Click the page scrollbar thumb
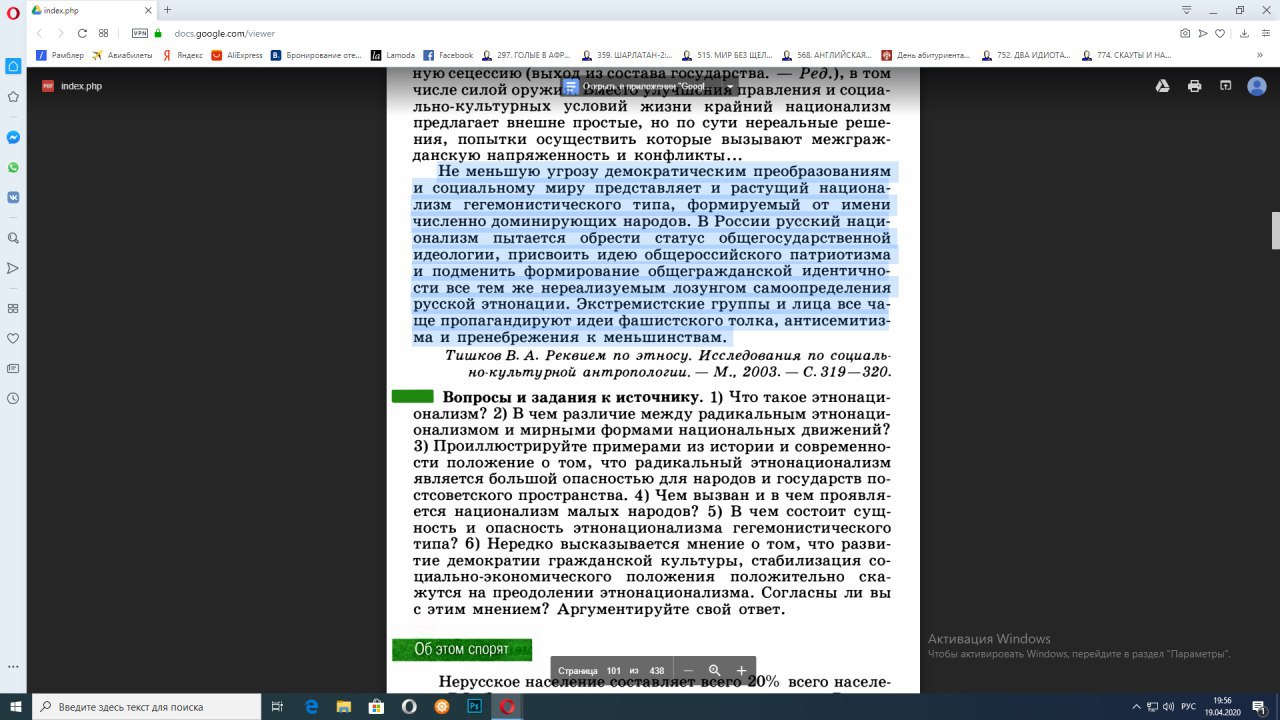 click(x=1275, y=230)
